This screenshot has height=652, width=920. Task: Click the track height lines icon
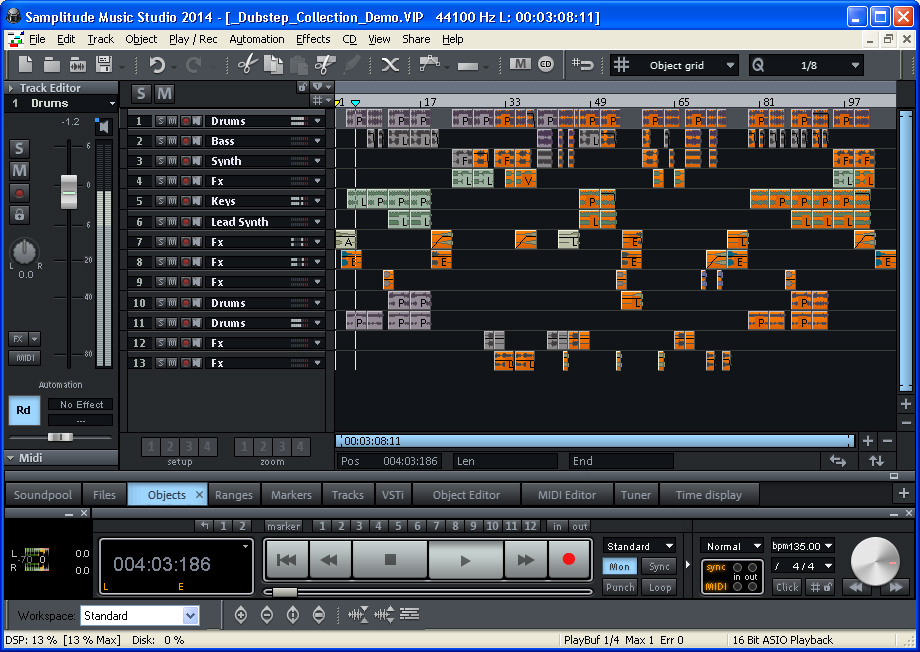click(410, 614)
